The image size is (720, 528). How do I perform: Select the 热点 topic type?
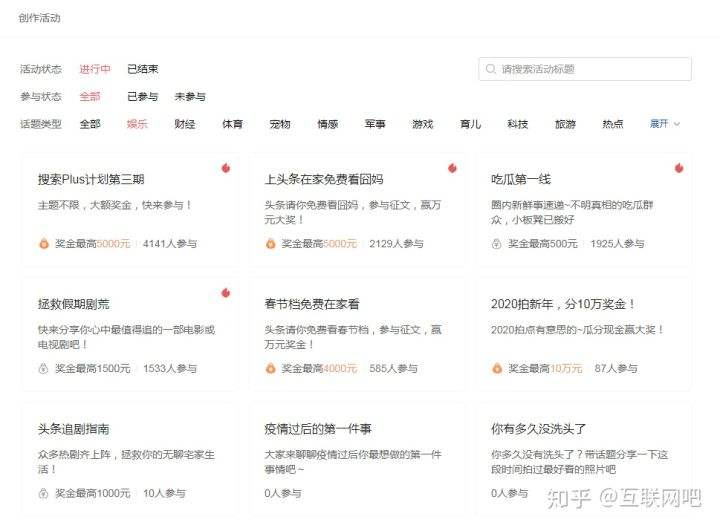(613, 124)
